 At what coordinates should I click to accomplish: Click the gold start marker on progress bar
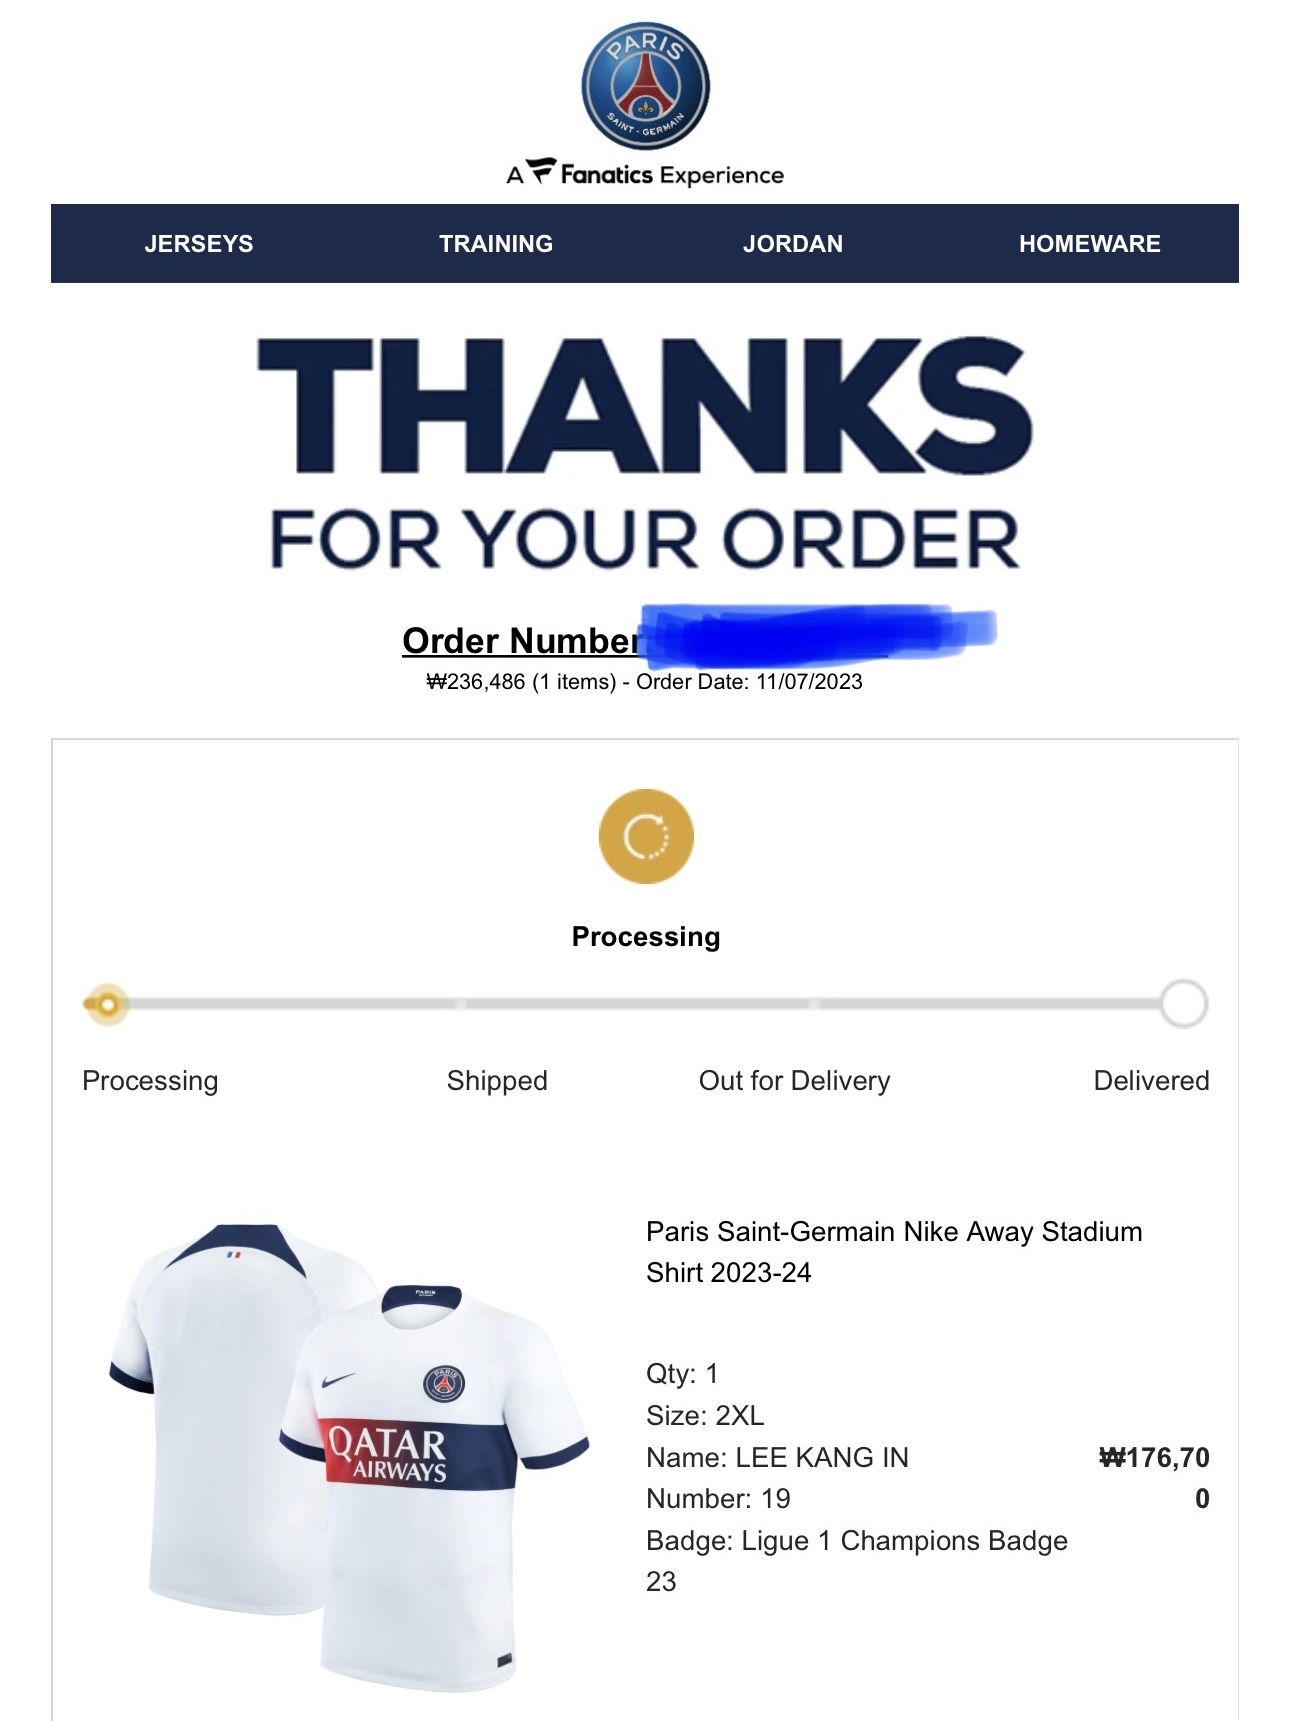pyautogui.click(x=106, y=1004)
